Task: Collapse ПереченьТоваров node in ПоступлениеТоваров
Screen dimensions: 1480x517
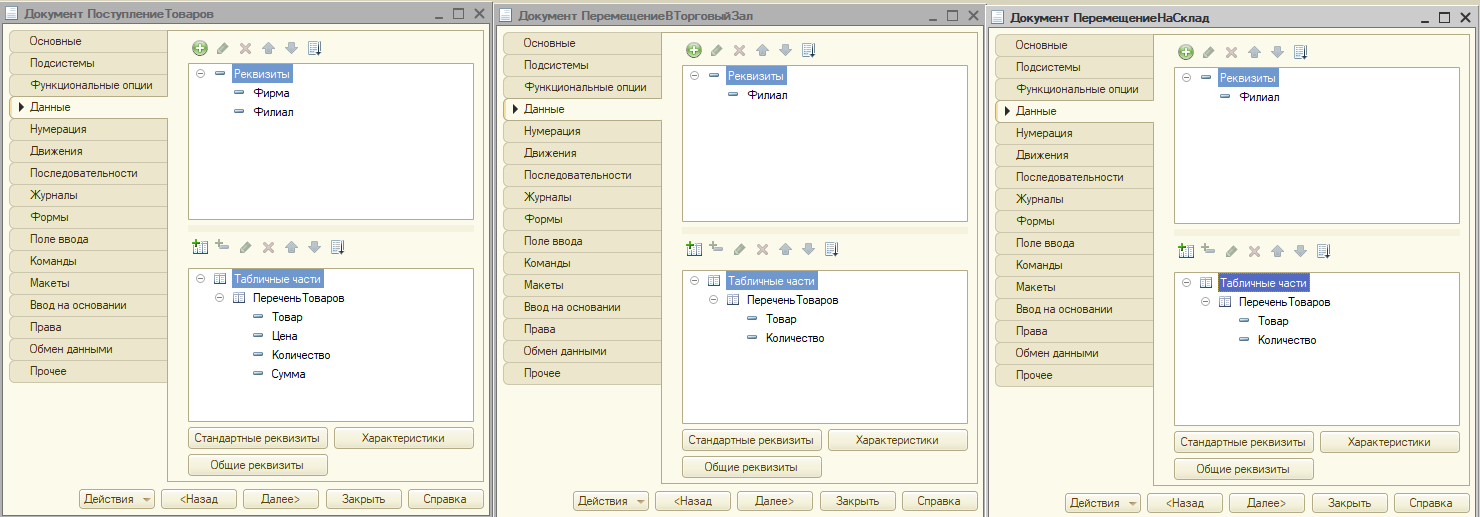Action: [219, 298]
